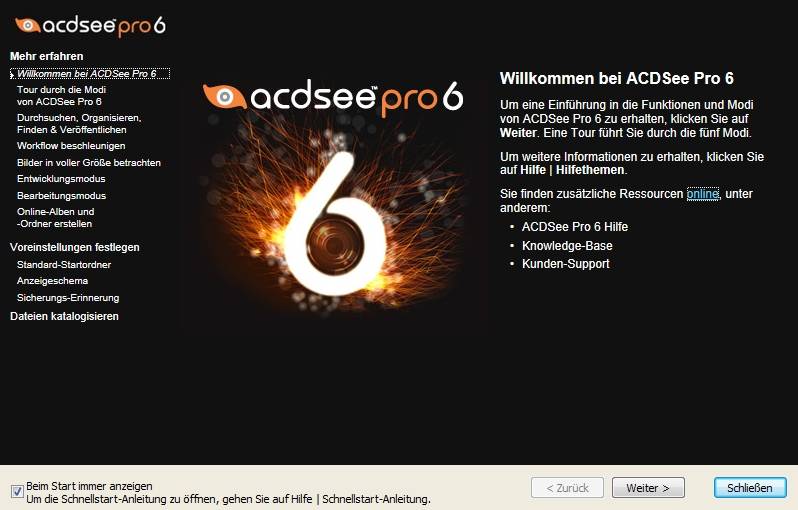Open 'Sicherungs-Erinnerung' setting
Screen dimensions: 798x510
(x=68, y=297)
